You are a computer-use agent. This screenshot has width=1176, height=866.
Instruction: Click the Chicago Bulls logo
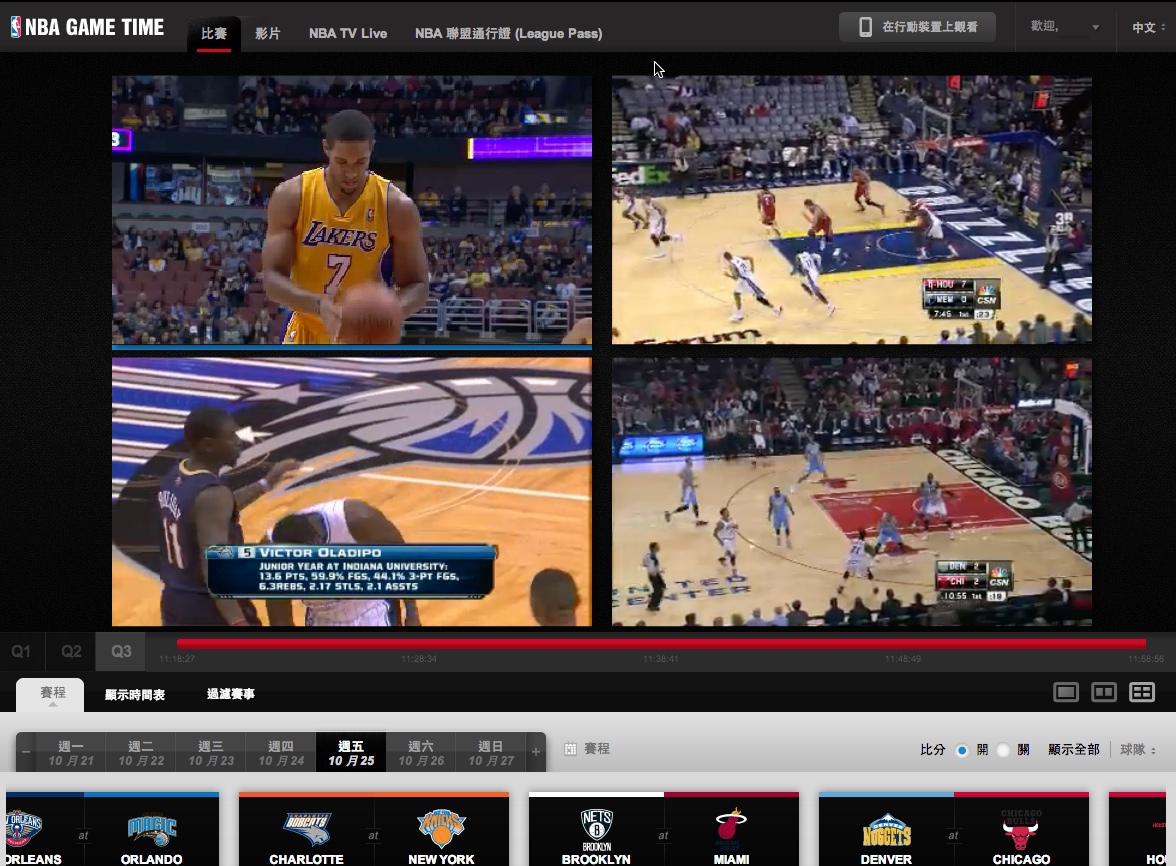(x=1021, y=829)
